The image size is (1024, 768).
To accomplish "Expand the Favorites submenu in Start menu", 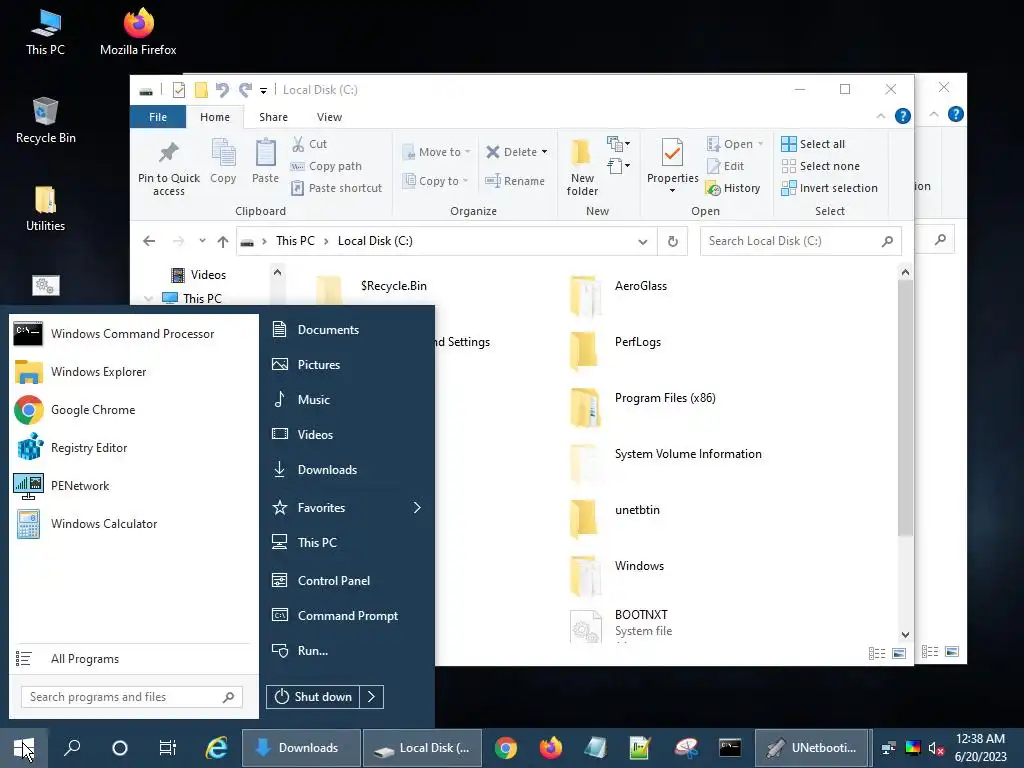I will pyautogui.click(x=417, y=507).
